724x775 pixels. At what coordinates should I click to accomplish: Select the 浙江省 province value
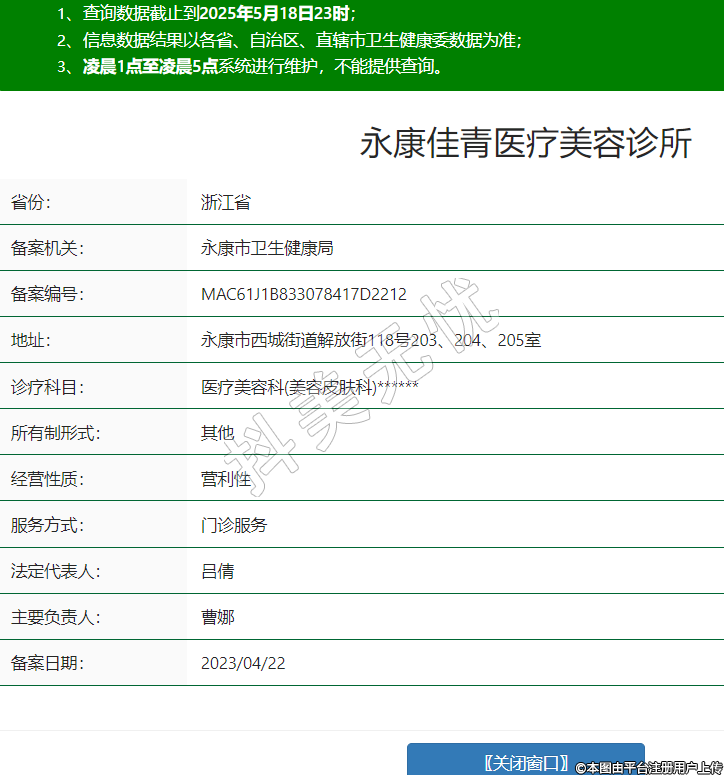click(225, 202)
